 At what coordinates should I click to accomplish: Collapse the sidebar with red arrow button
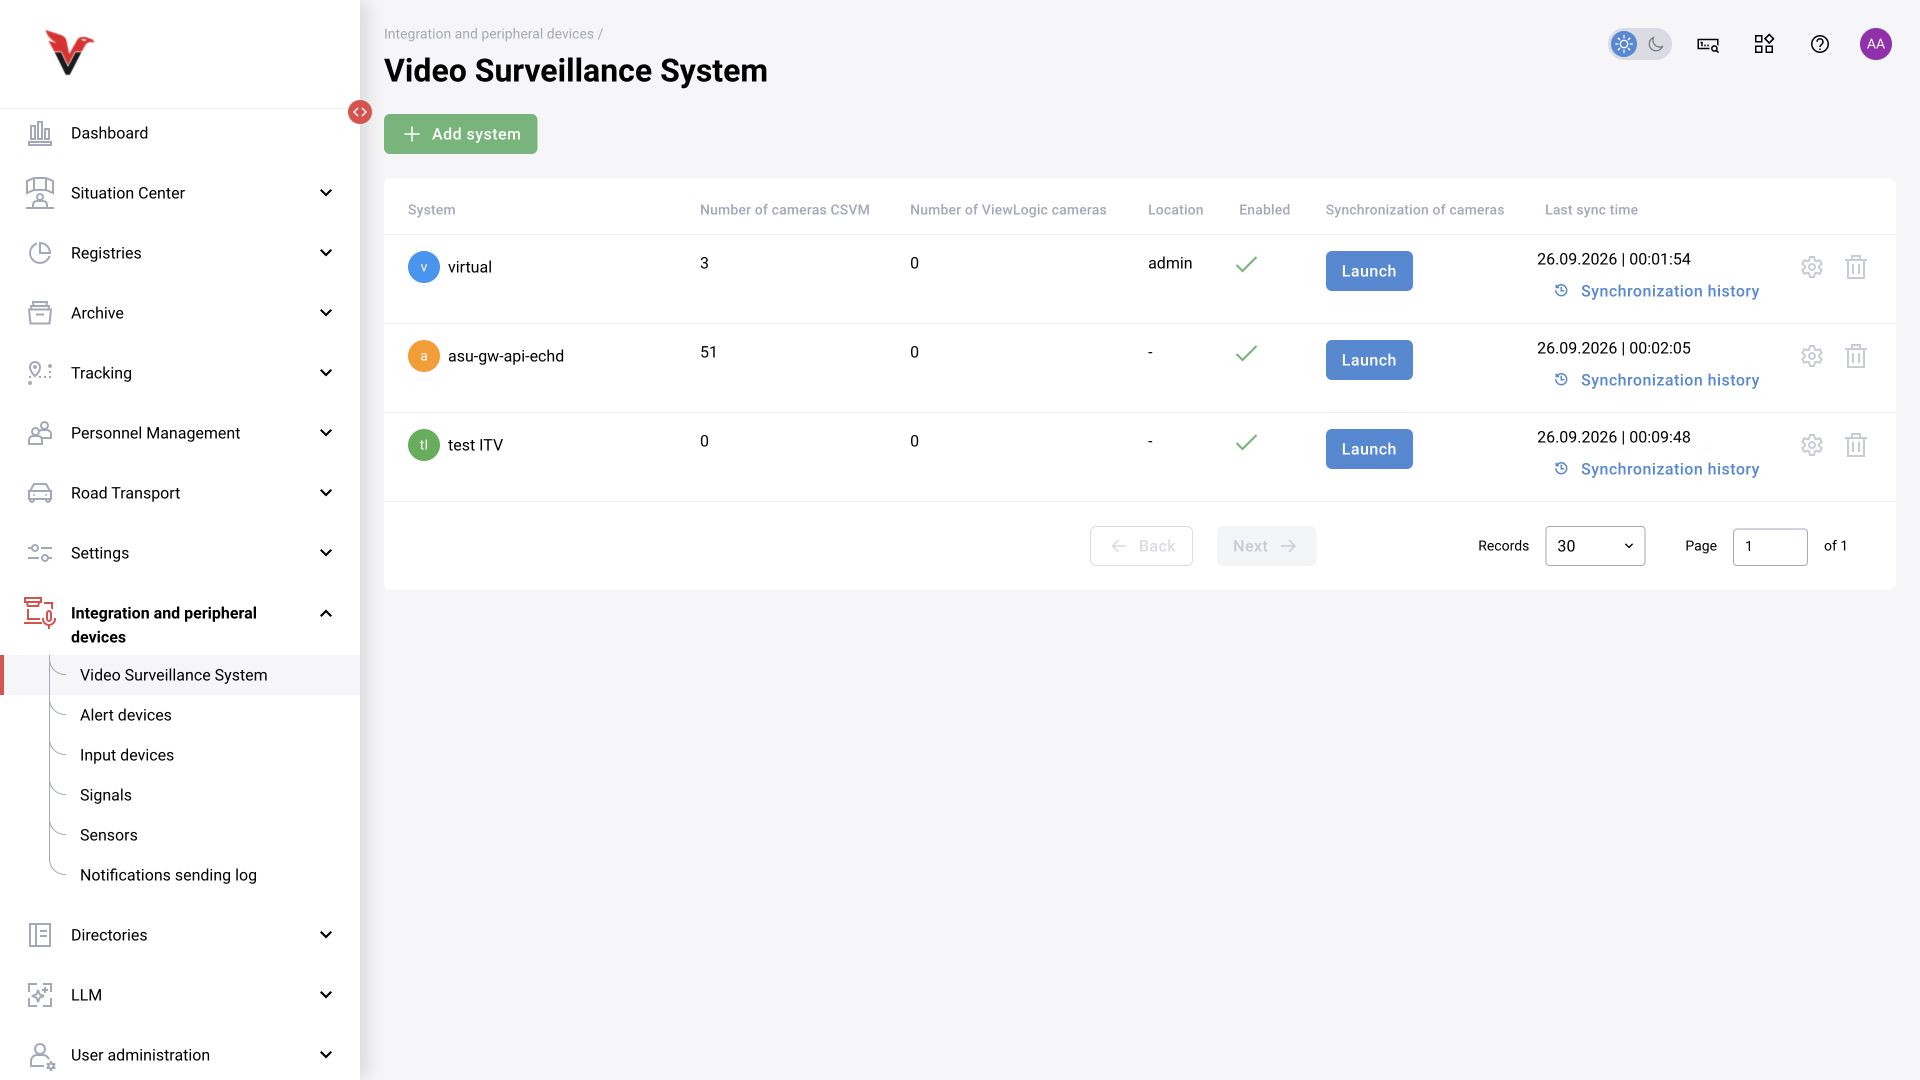(360, 112)
